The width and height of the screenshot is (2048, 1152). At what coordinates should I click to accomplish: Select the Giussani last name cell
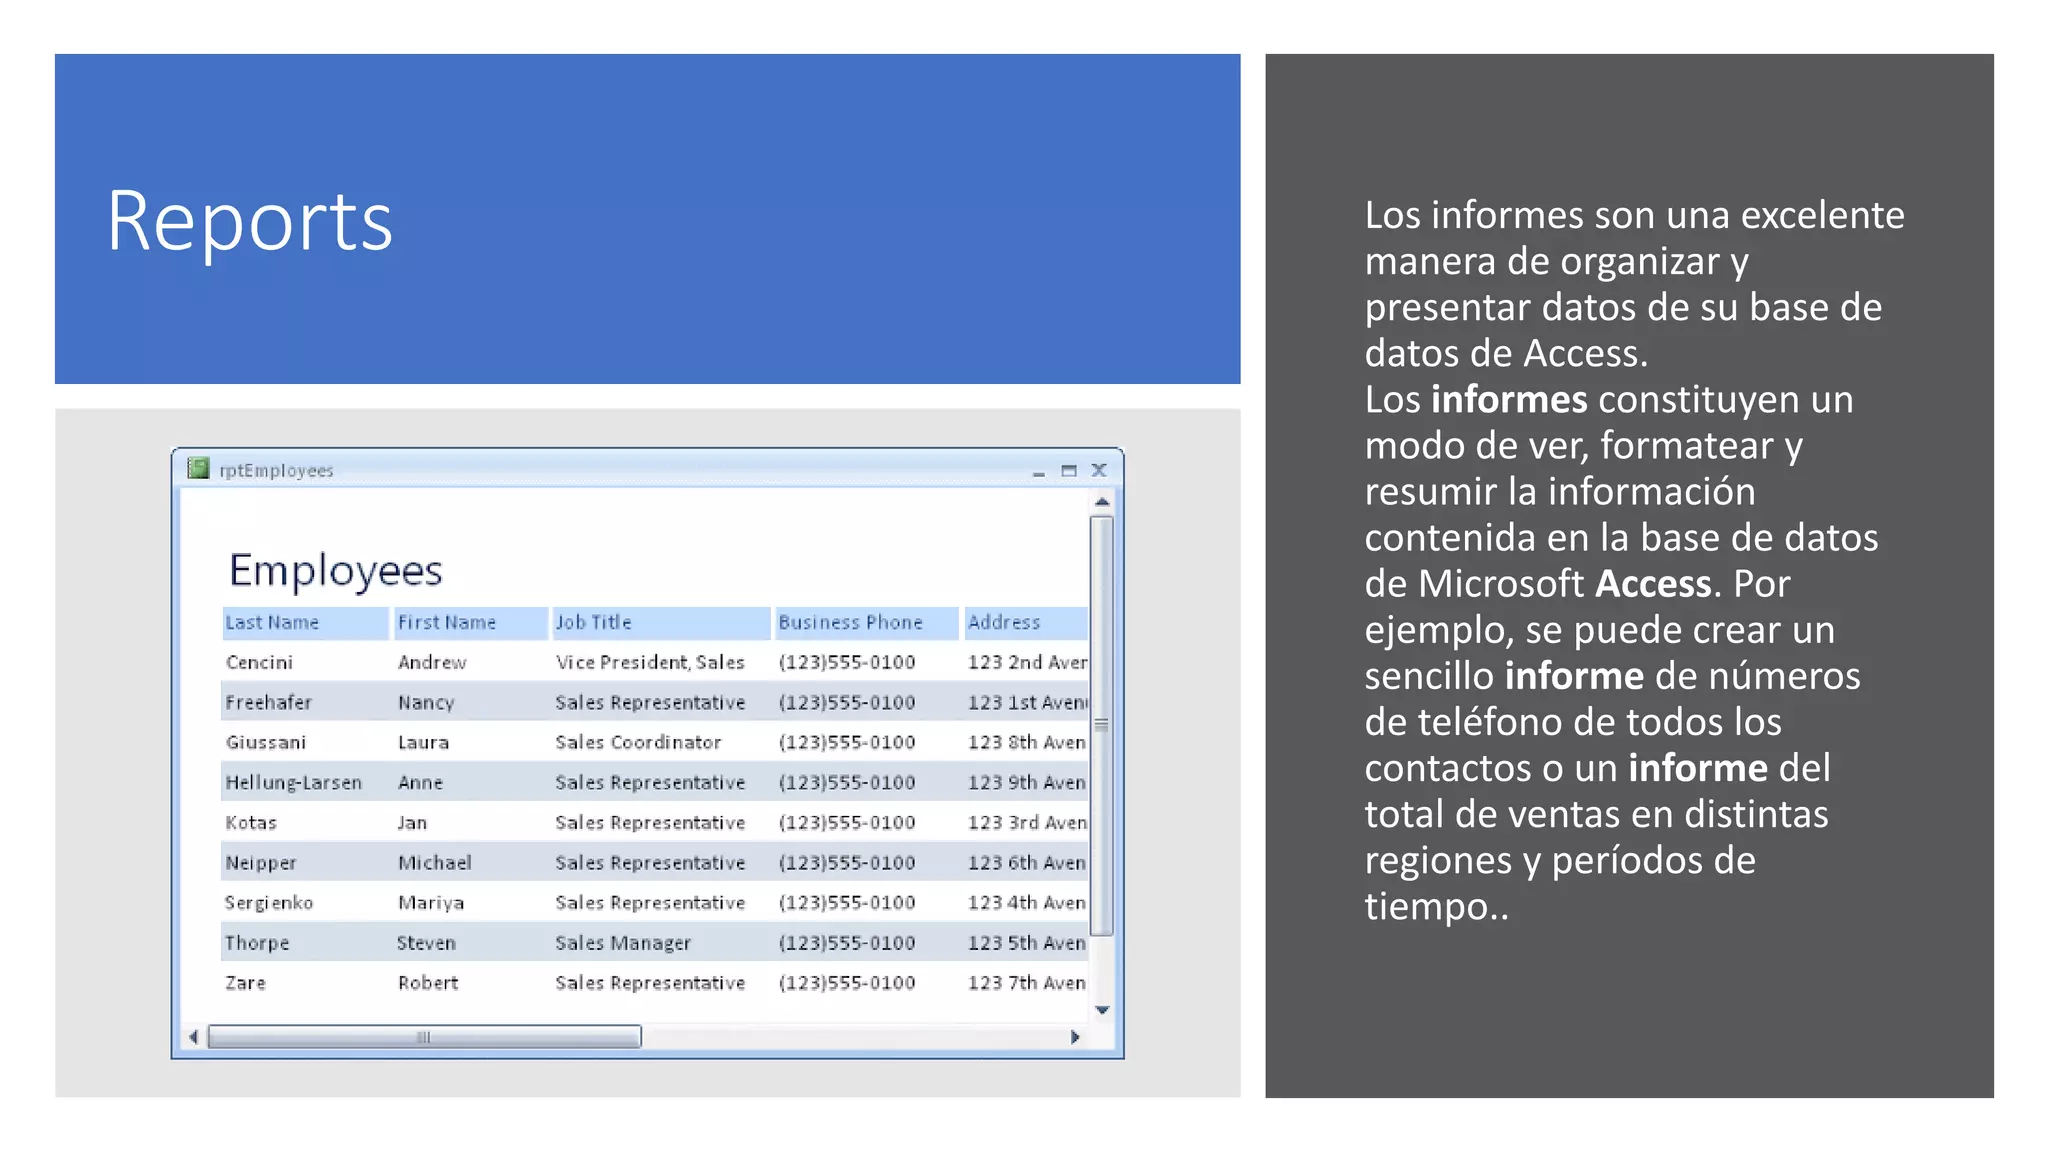pyautogui.click(x=266, y=742)
